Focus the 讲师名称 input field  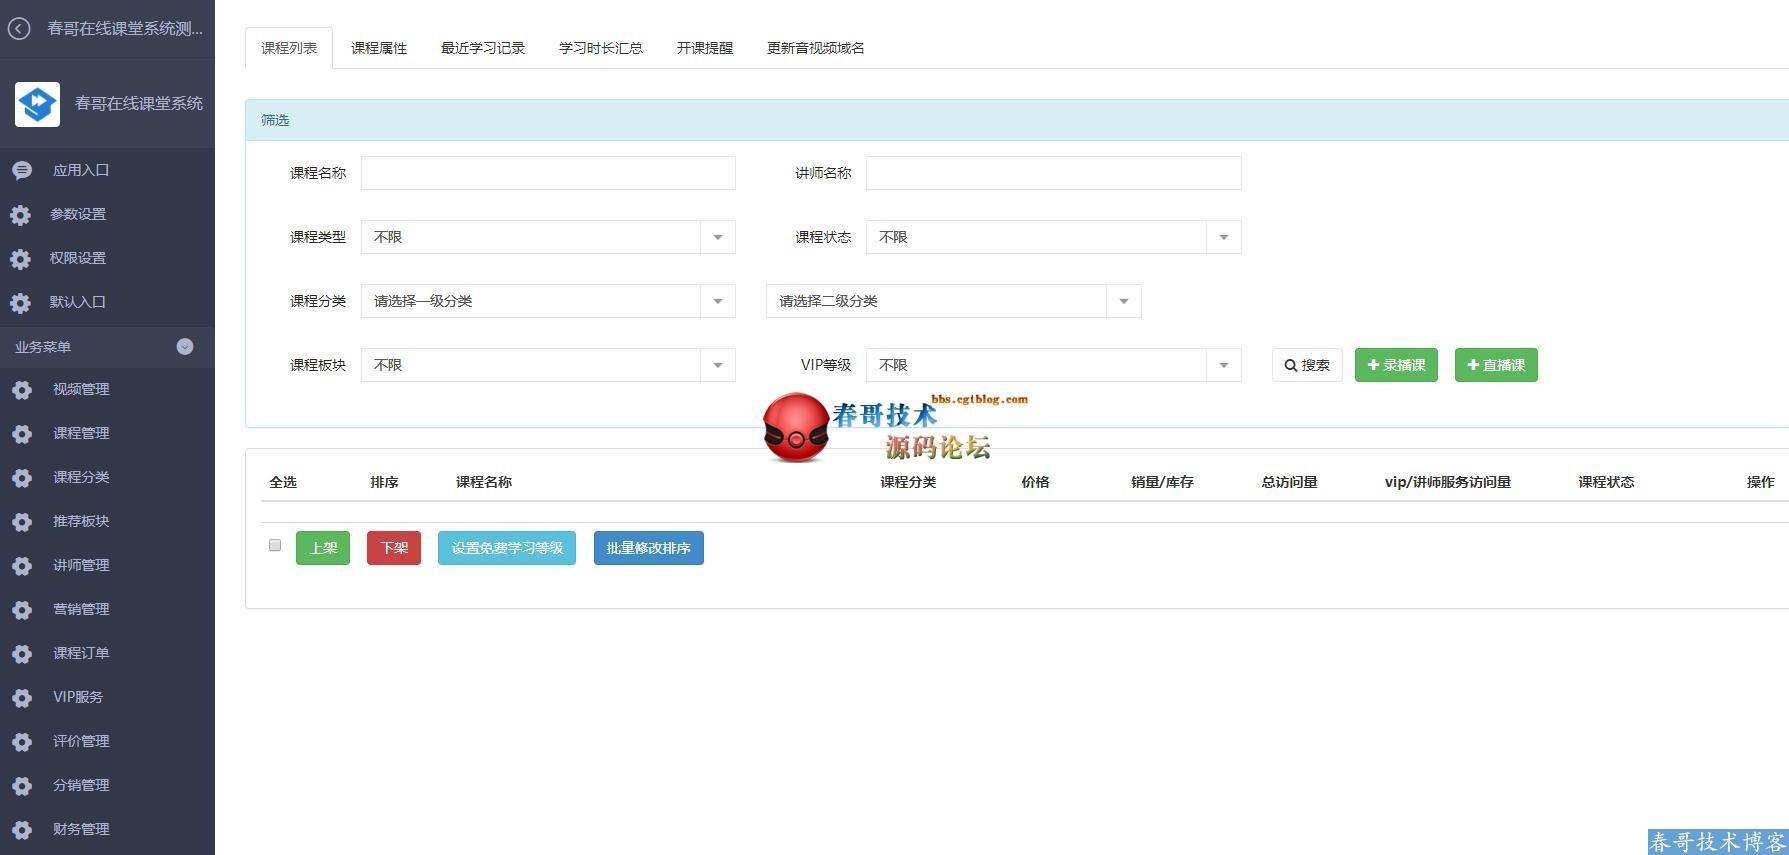pyautogui.click(x=1054, y=173)
